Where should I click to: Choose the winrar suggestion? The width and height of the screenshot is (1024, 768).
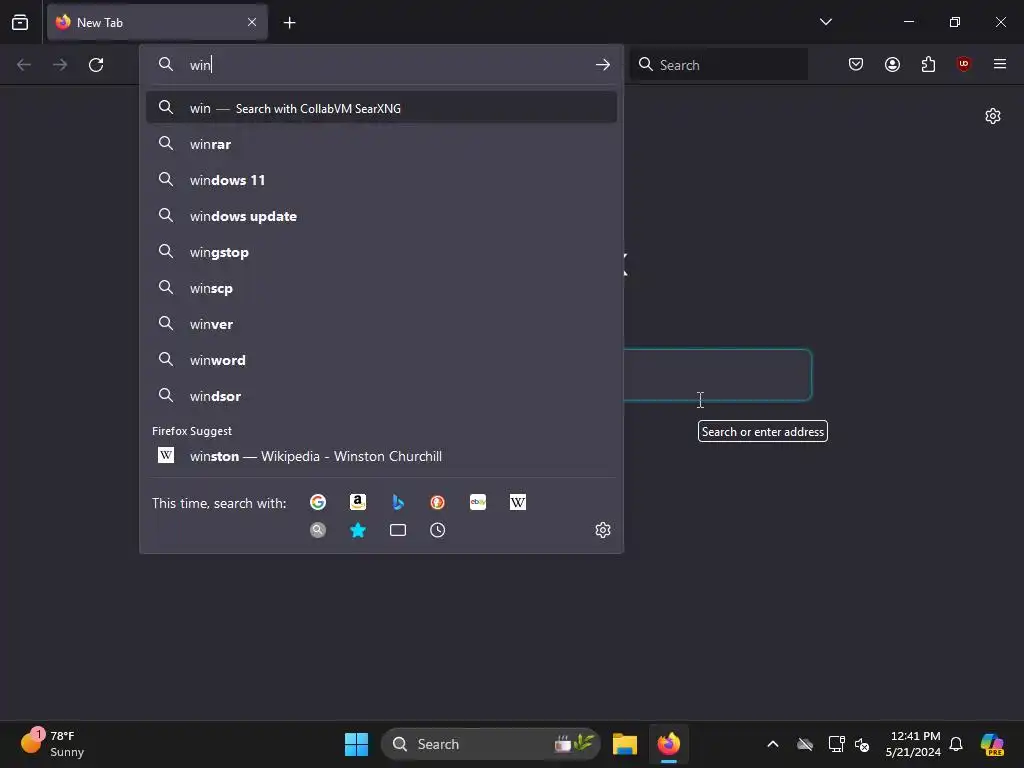381,144
